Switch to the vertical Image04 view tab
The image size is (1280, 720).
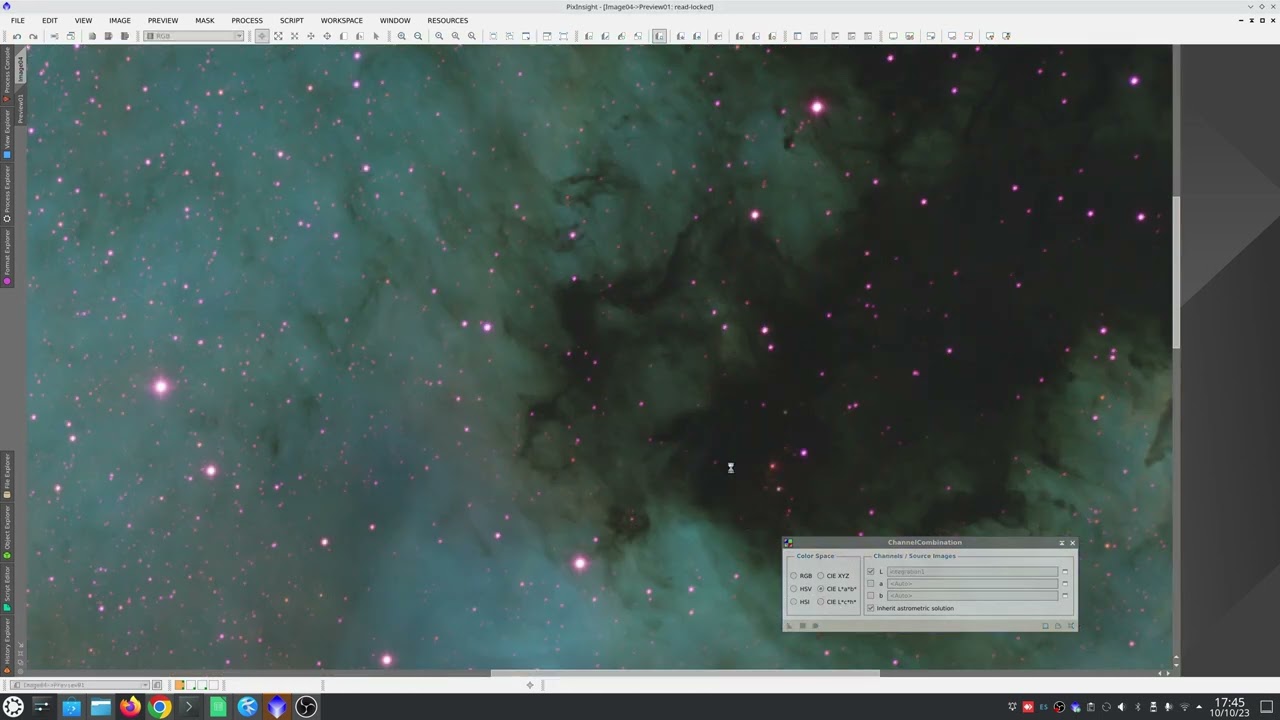[19, 69]
